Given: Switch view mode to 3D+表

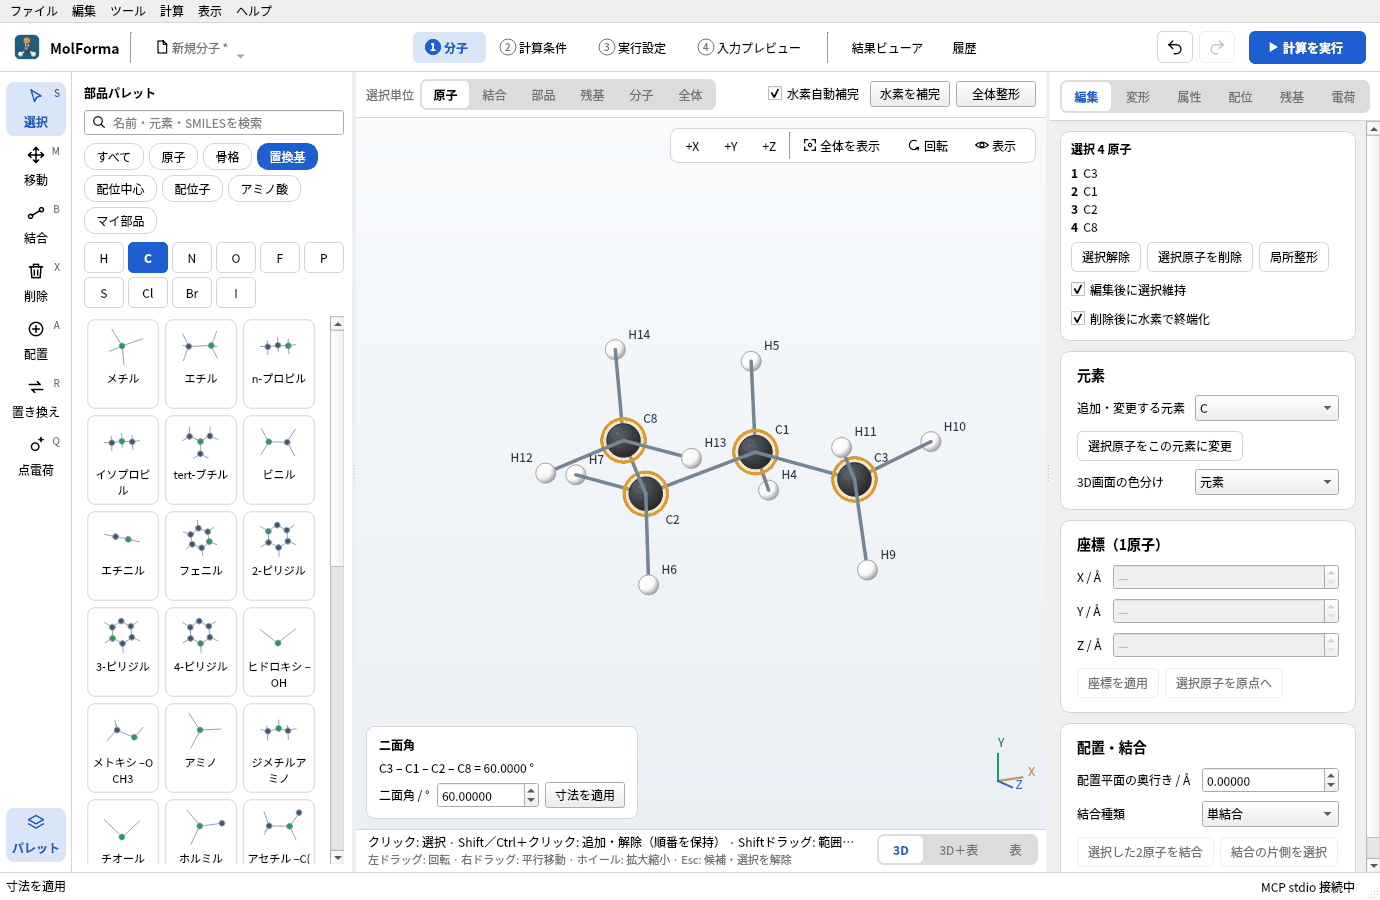Looking at the screenshot, I should [958, 850].
